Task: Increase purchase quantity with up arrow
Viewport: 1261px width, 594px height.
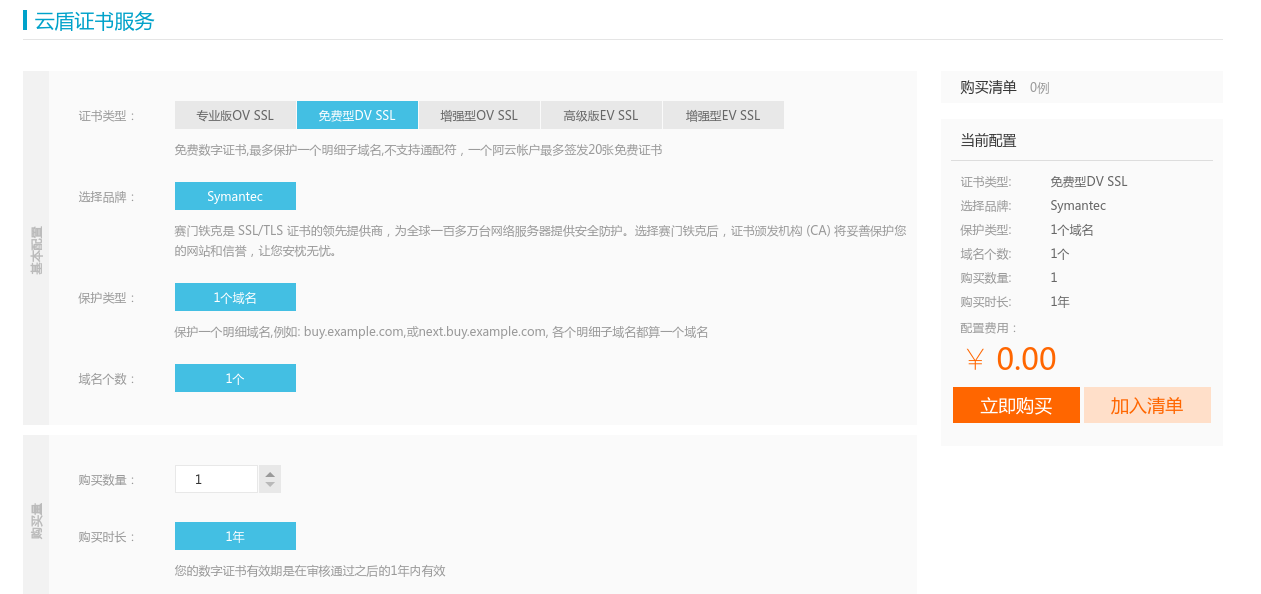Action: pyautogui.click(x=268, y=472)
